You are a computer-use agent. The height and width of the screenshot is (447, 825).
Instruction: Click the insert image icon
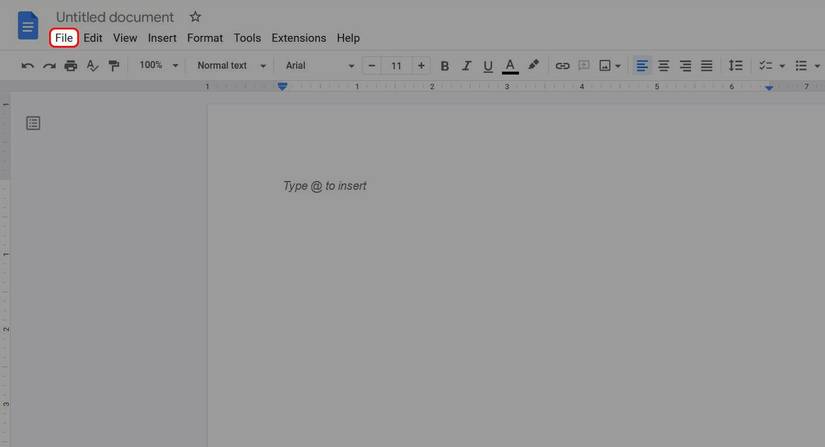(605, 66)
